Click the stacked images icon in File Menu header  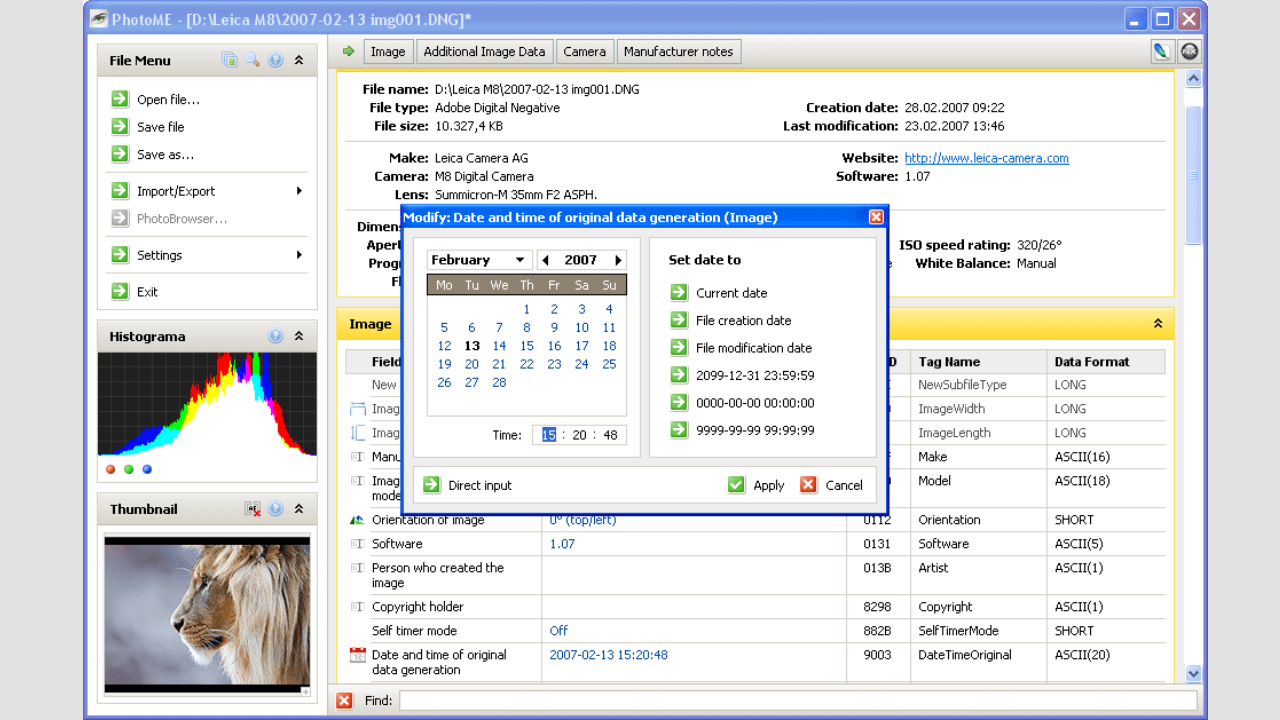click(230, 60)
